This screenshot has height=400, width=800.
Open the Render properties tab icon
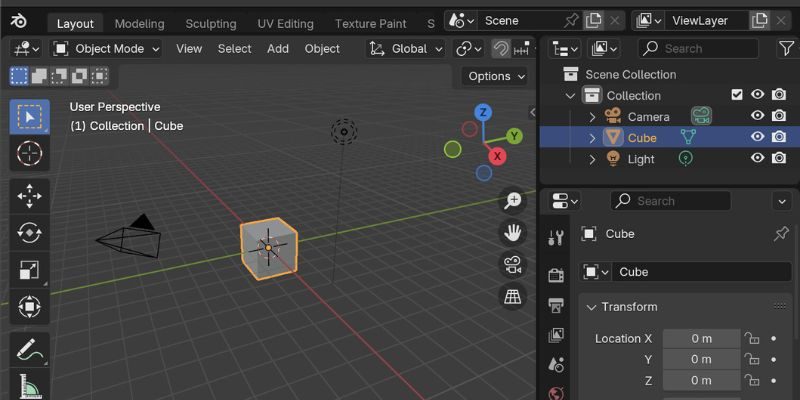click(x=556, y=276)
